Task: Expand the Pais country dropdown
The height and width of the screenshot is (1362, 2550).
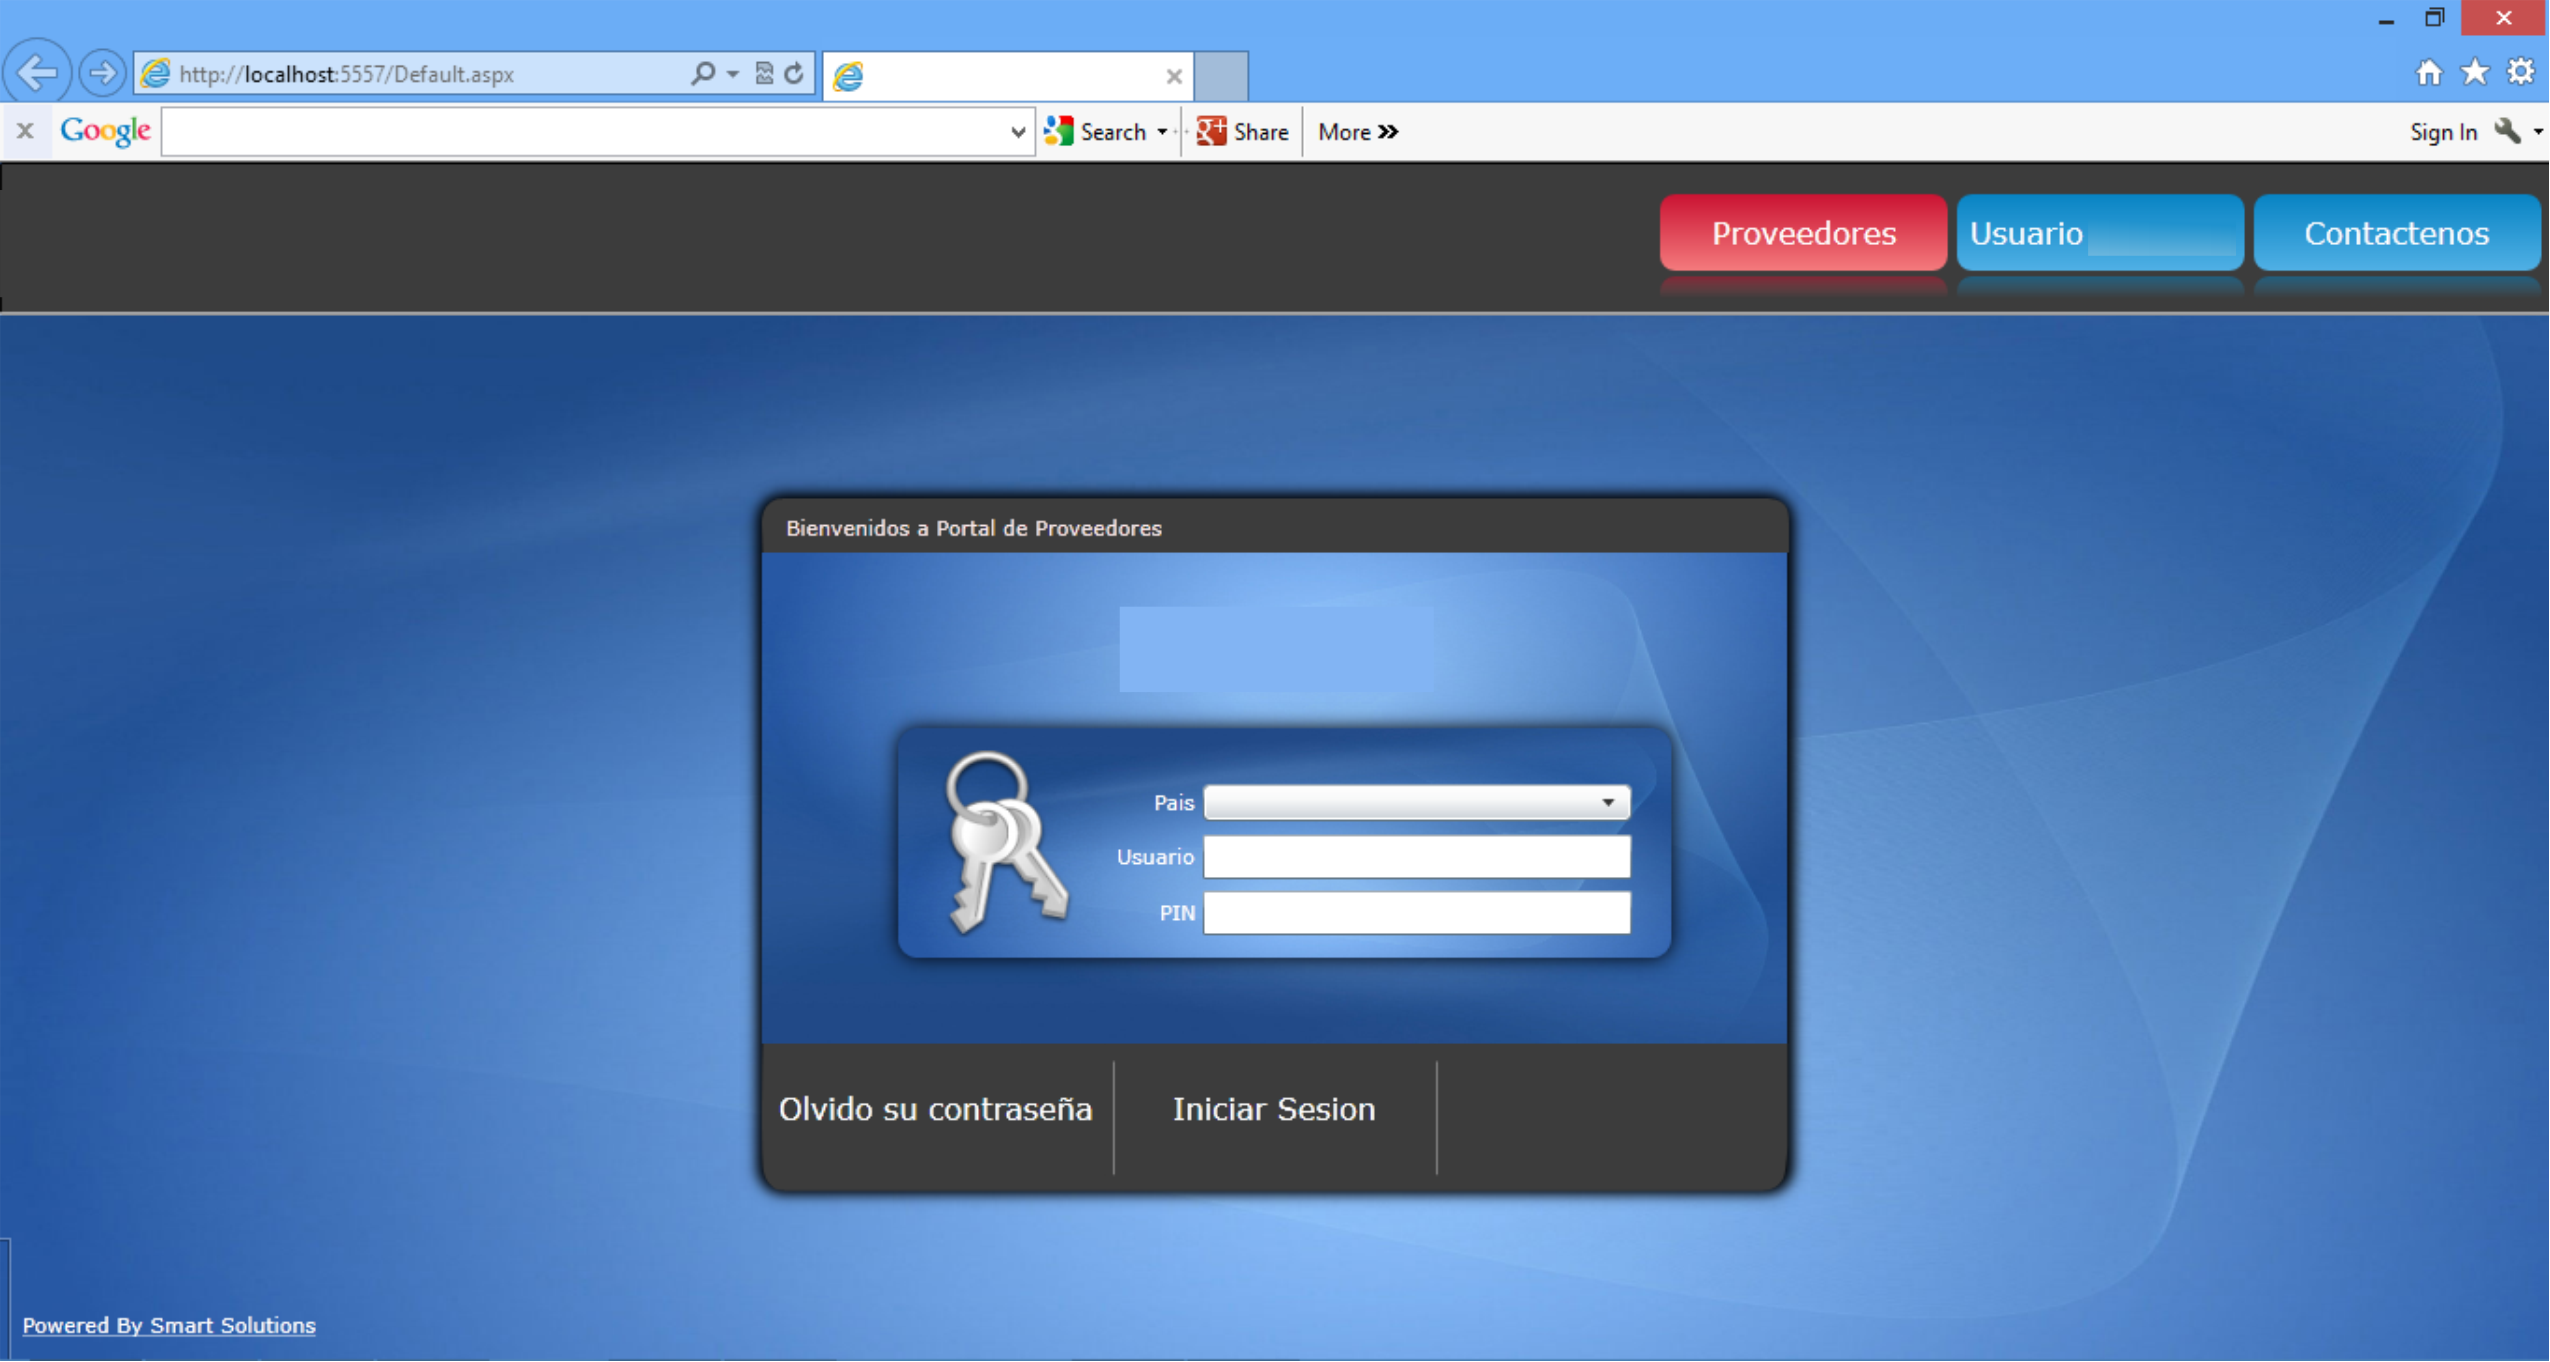Action: pos(1417,802)
